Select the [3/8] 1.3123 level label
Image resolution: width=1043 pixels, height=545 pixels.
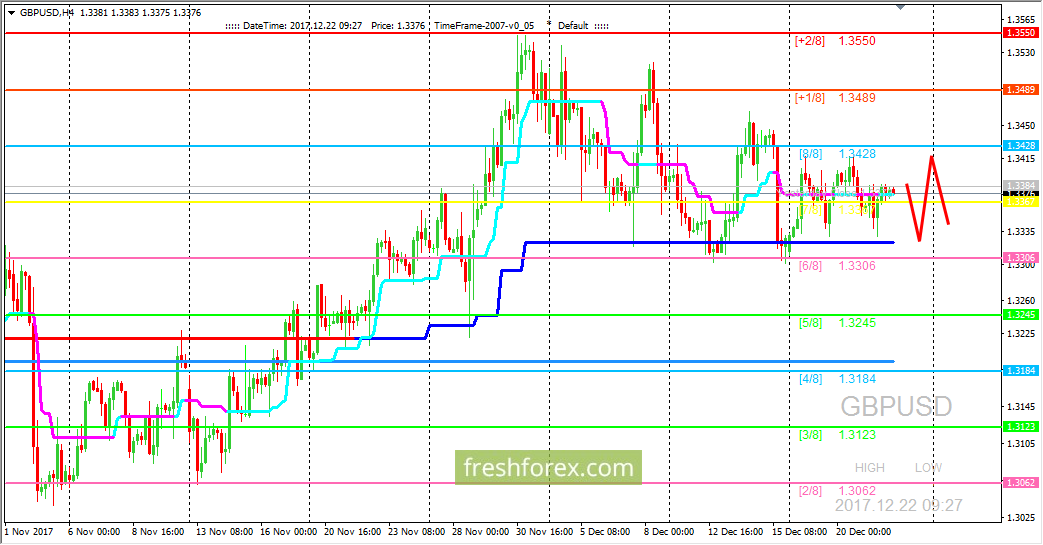click(837, 435)
